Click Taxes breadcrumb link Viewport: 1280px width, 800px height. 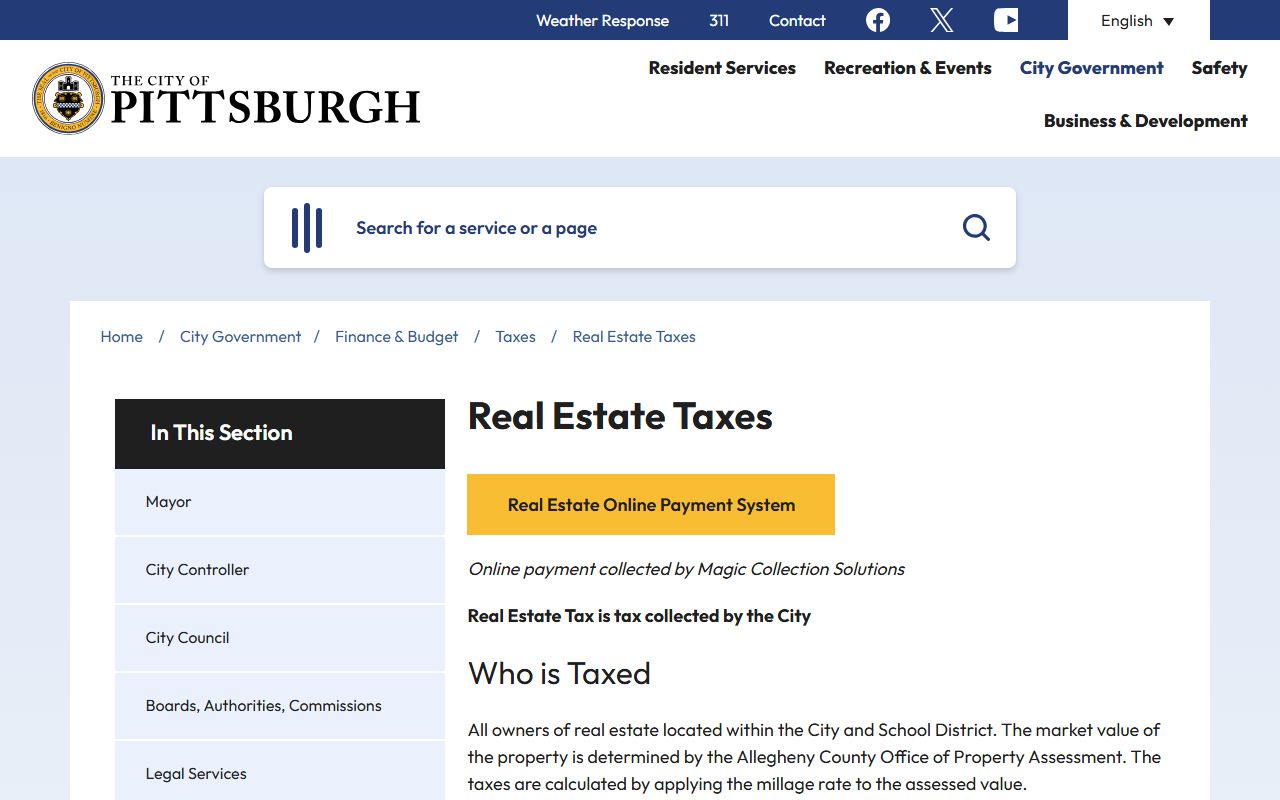coord(516,337)
